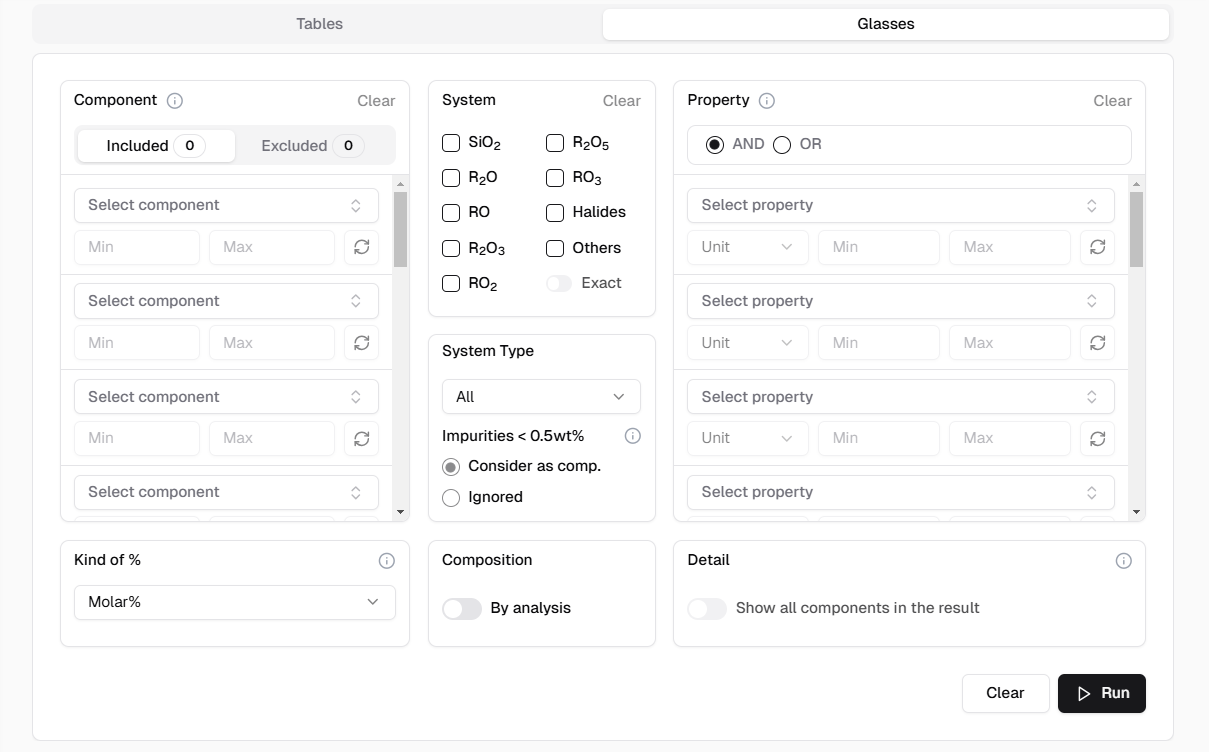Click the info icon in Detail panel
Screen dimensions: 1209x752
pyautogui.click(x=1123, y=561)
